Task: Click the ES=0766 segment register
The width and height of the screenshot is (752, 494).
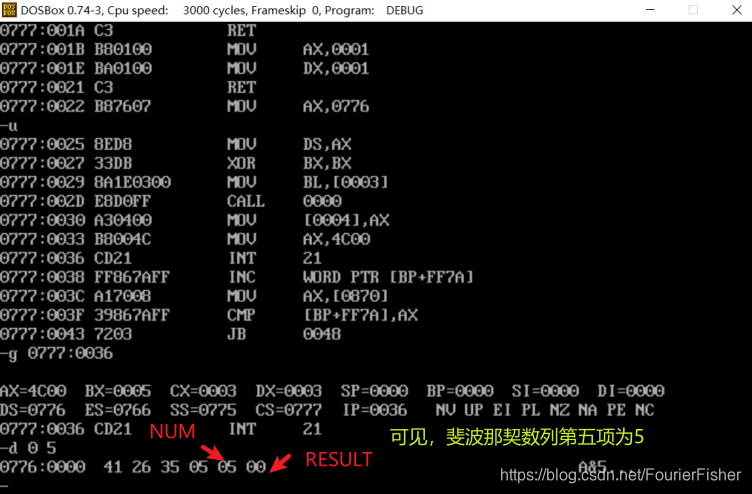Action: point(118,410)
